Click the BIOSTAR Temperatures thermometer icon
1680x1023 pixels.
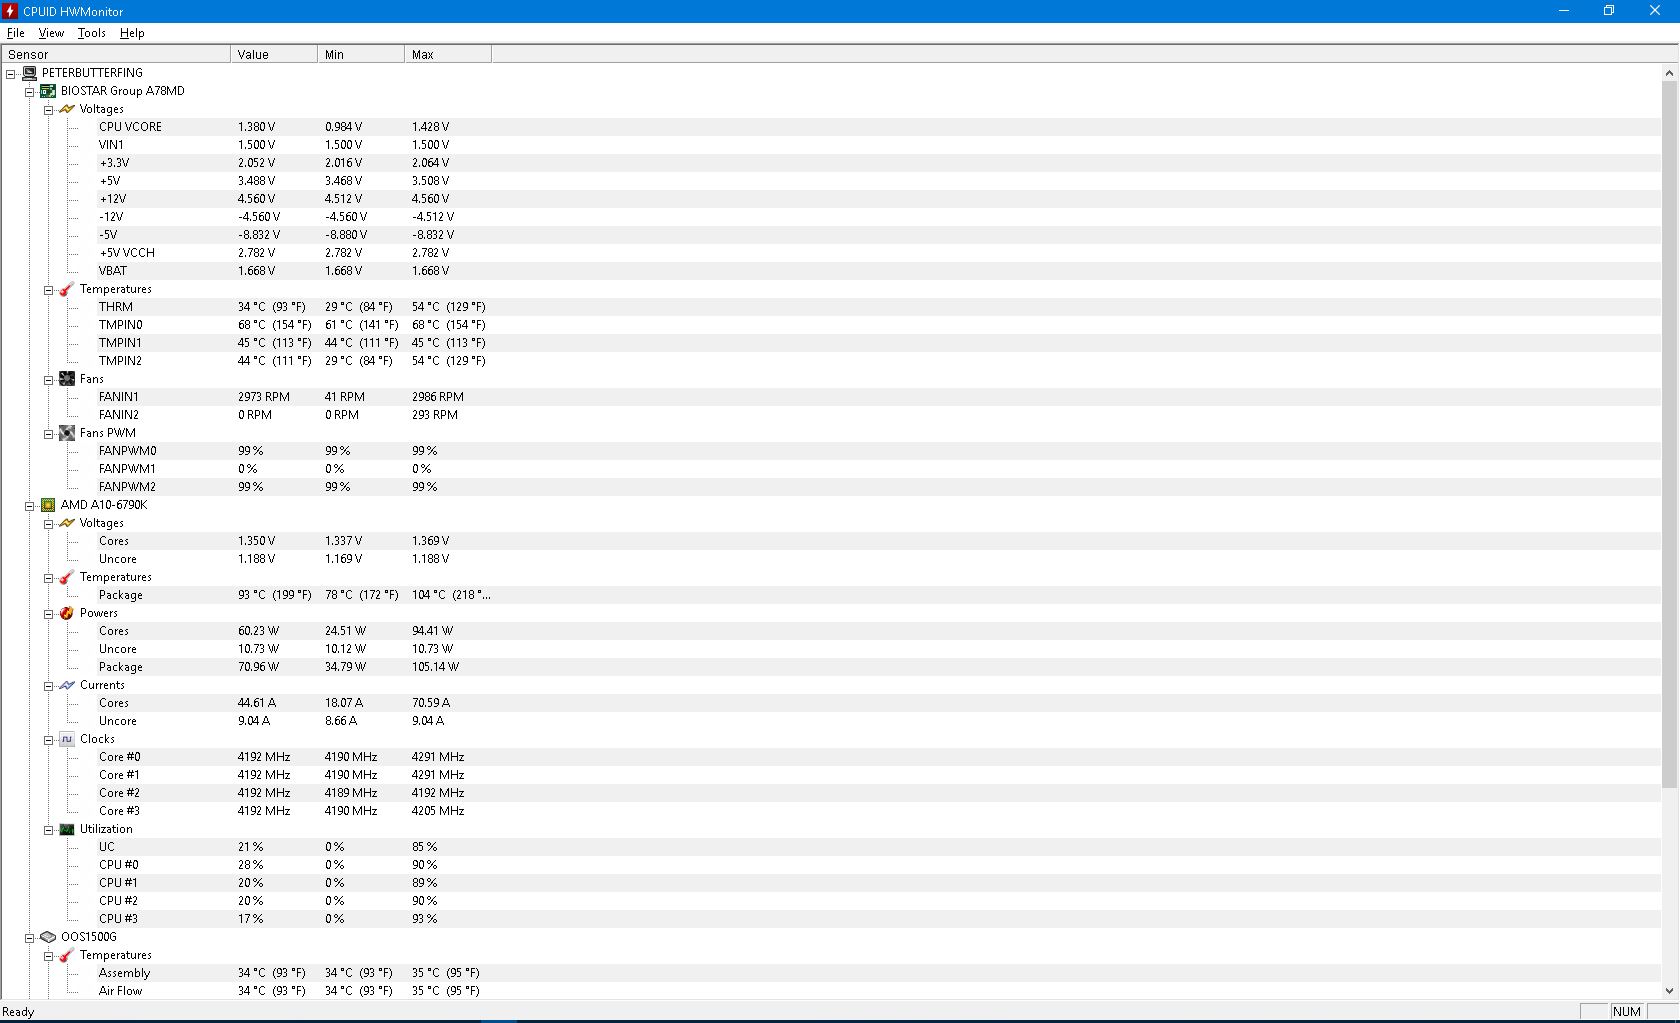(x=67, y=289)
